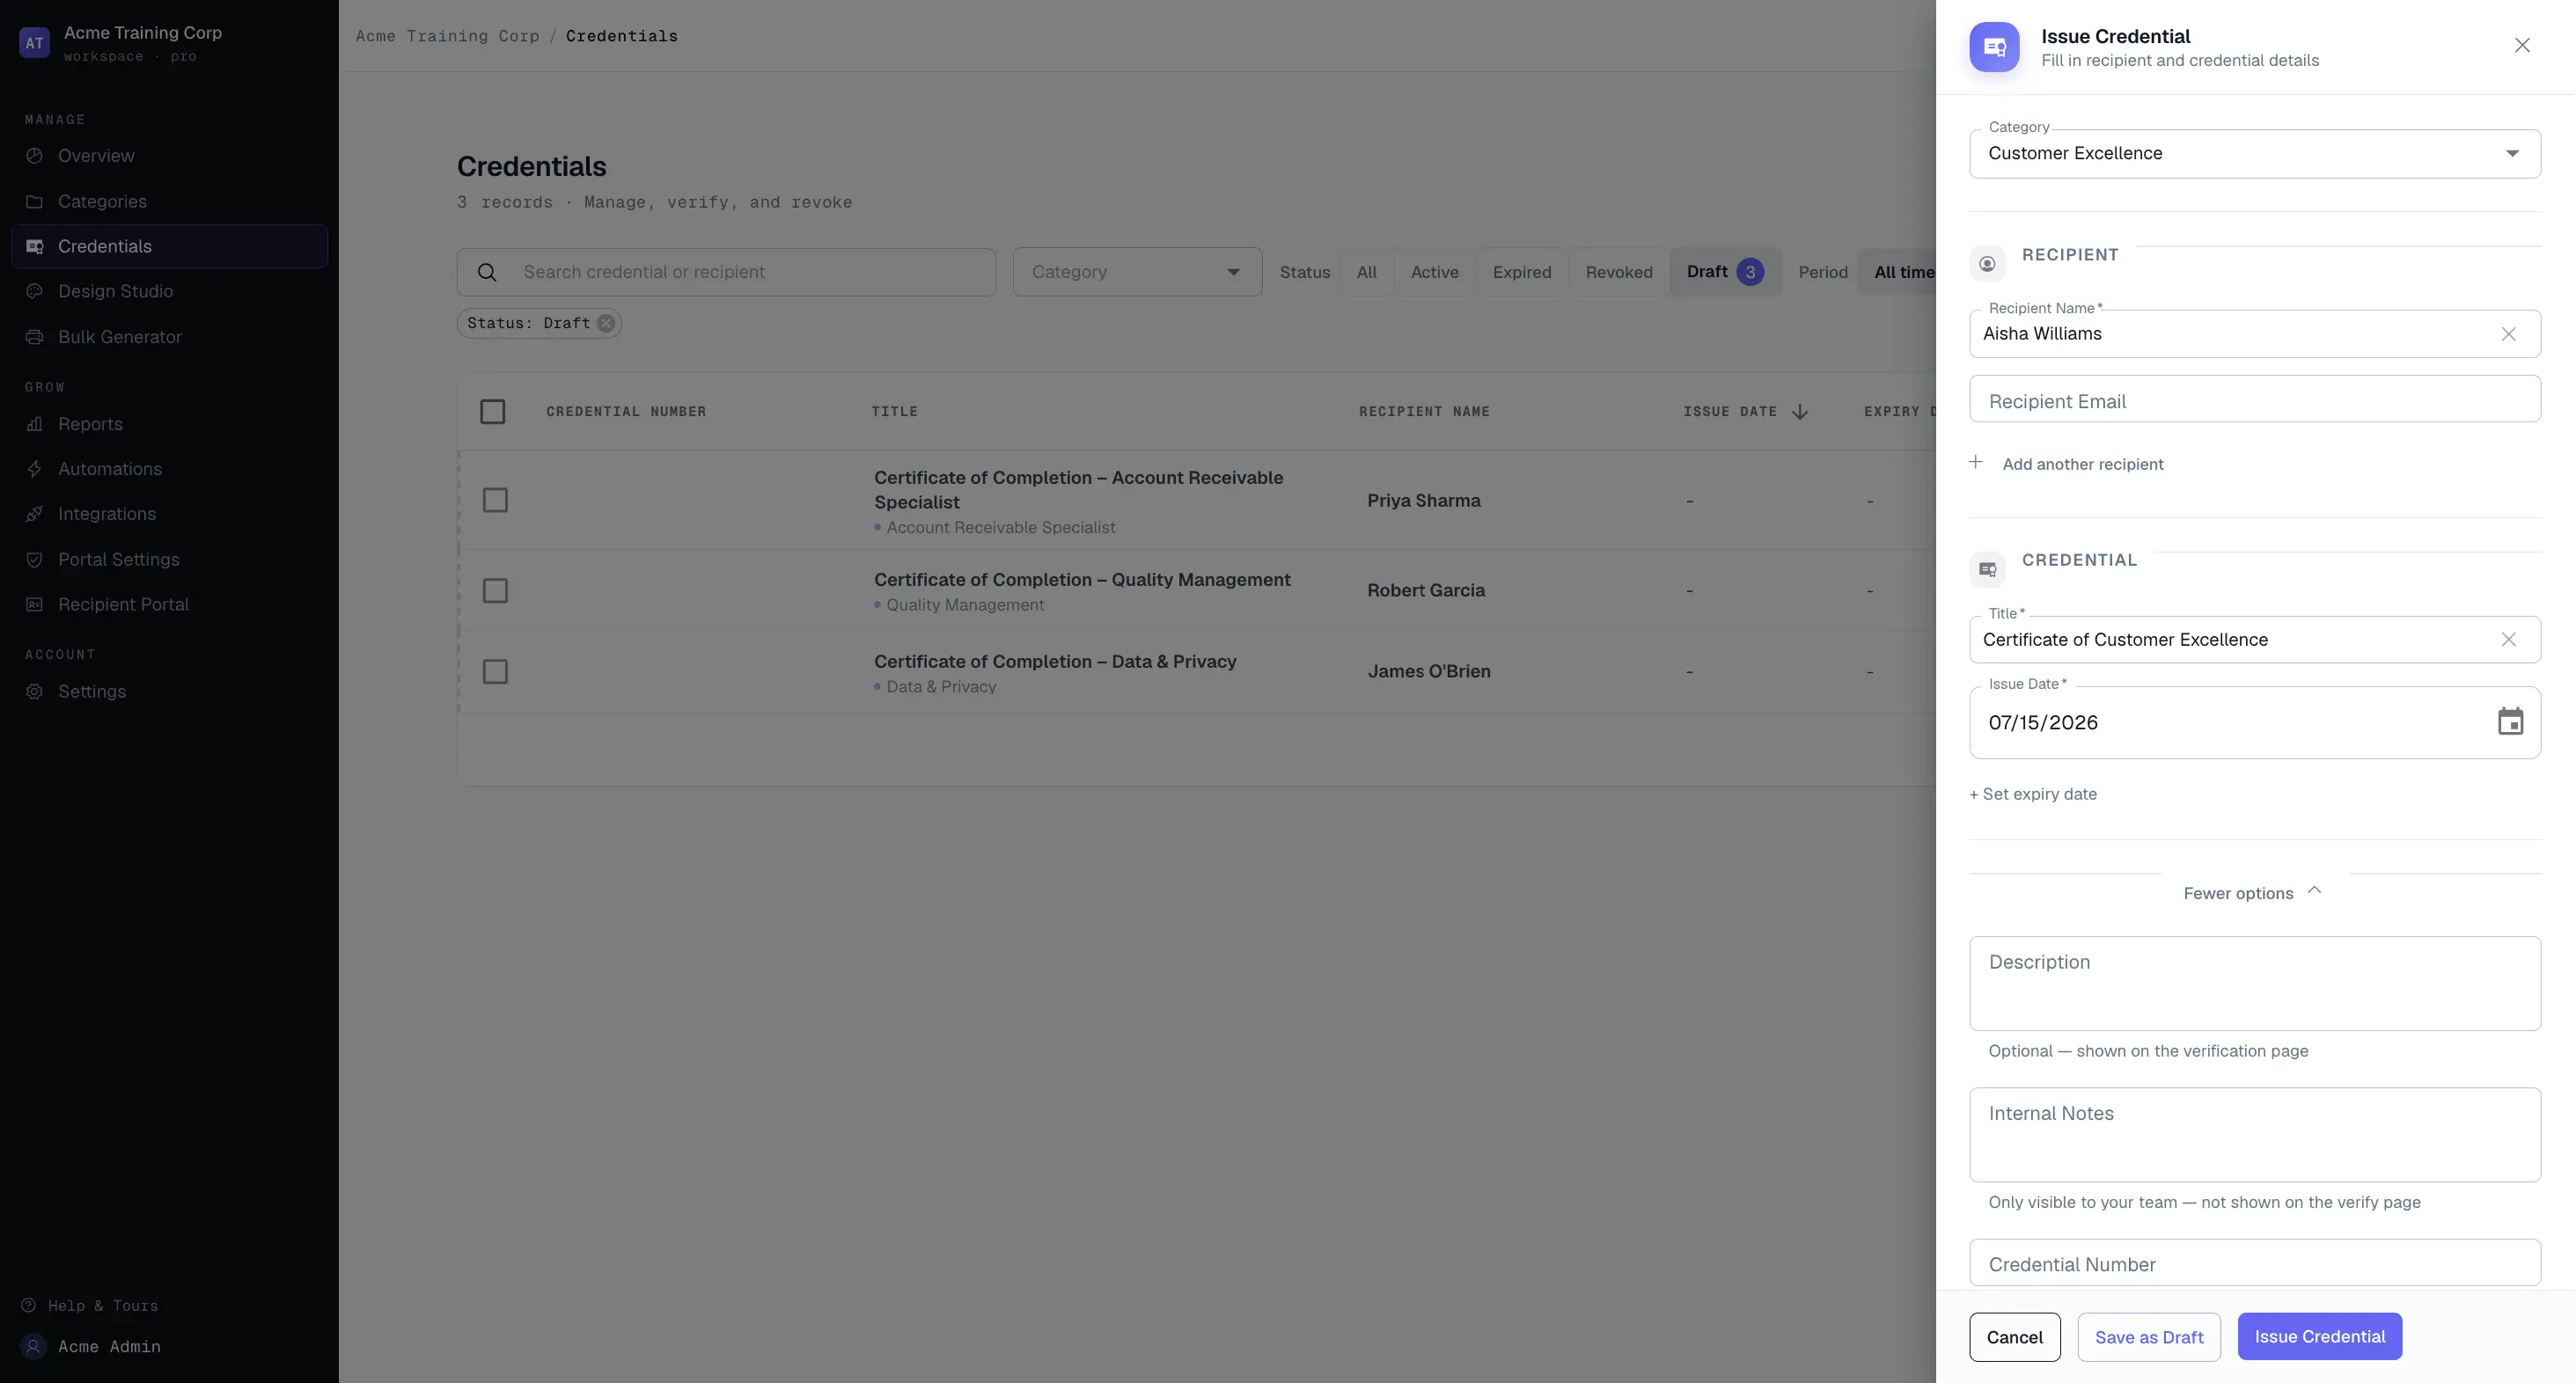Select the Expired status tab
This screenshot has width=2576, height=1383.
click(1521, 272)
